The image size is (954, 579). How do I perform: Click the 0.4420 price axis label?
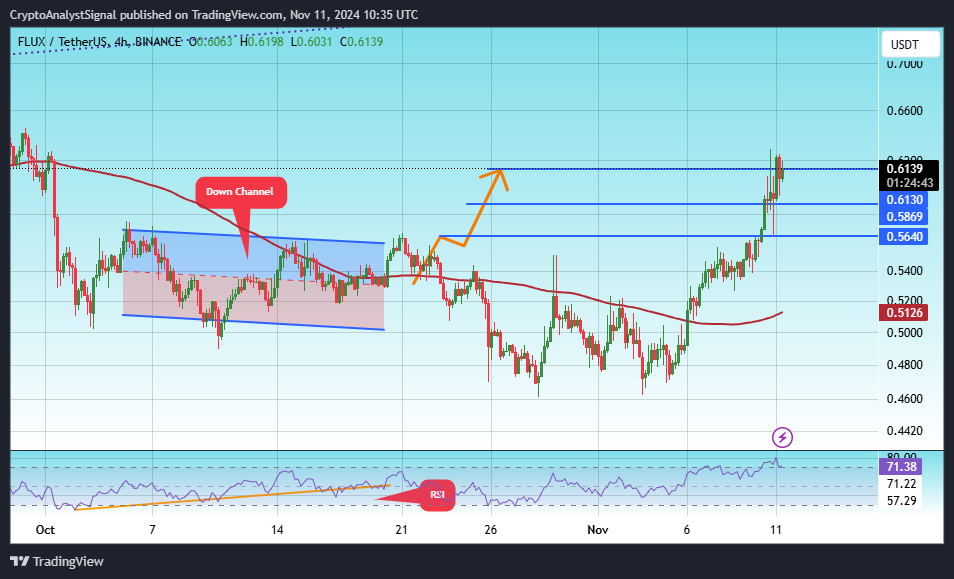point(905,431)
